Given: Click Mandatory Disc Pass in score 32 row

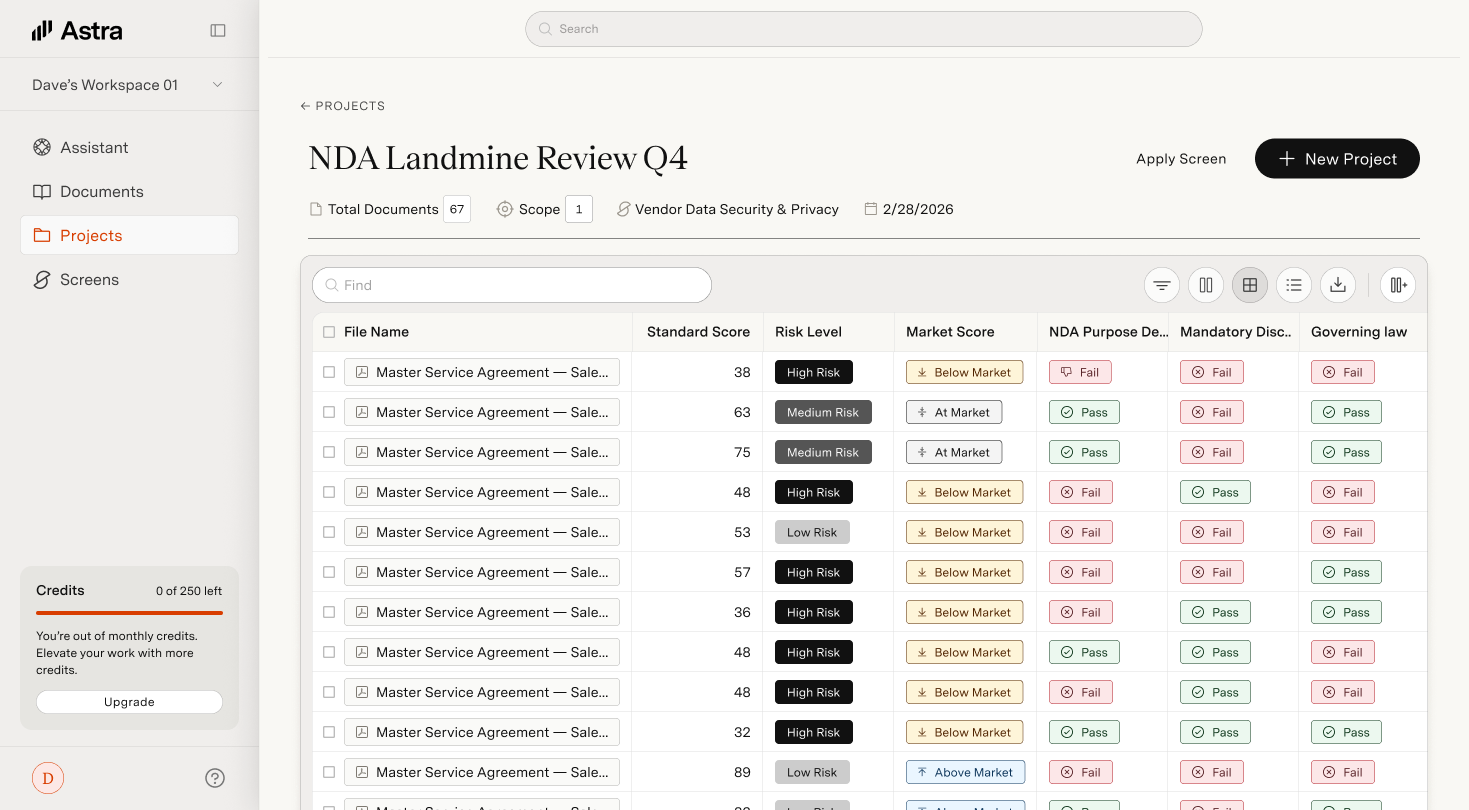Looking at the screenshot, I should (x=1215, y=732).
